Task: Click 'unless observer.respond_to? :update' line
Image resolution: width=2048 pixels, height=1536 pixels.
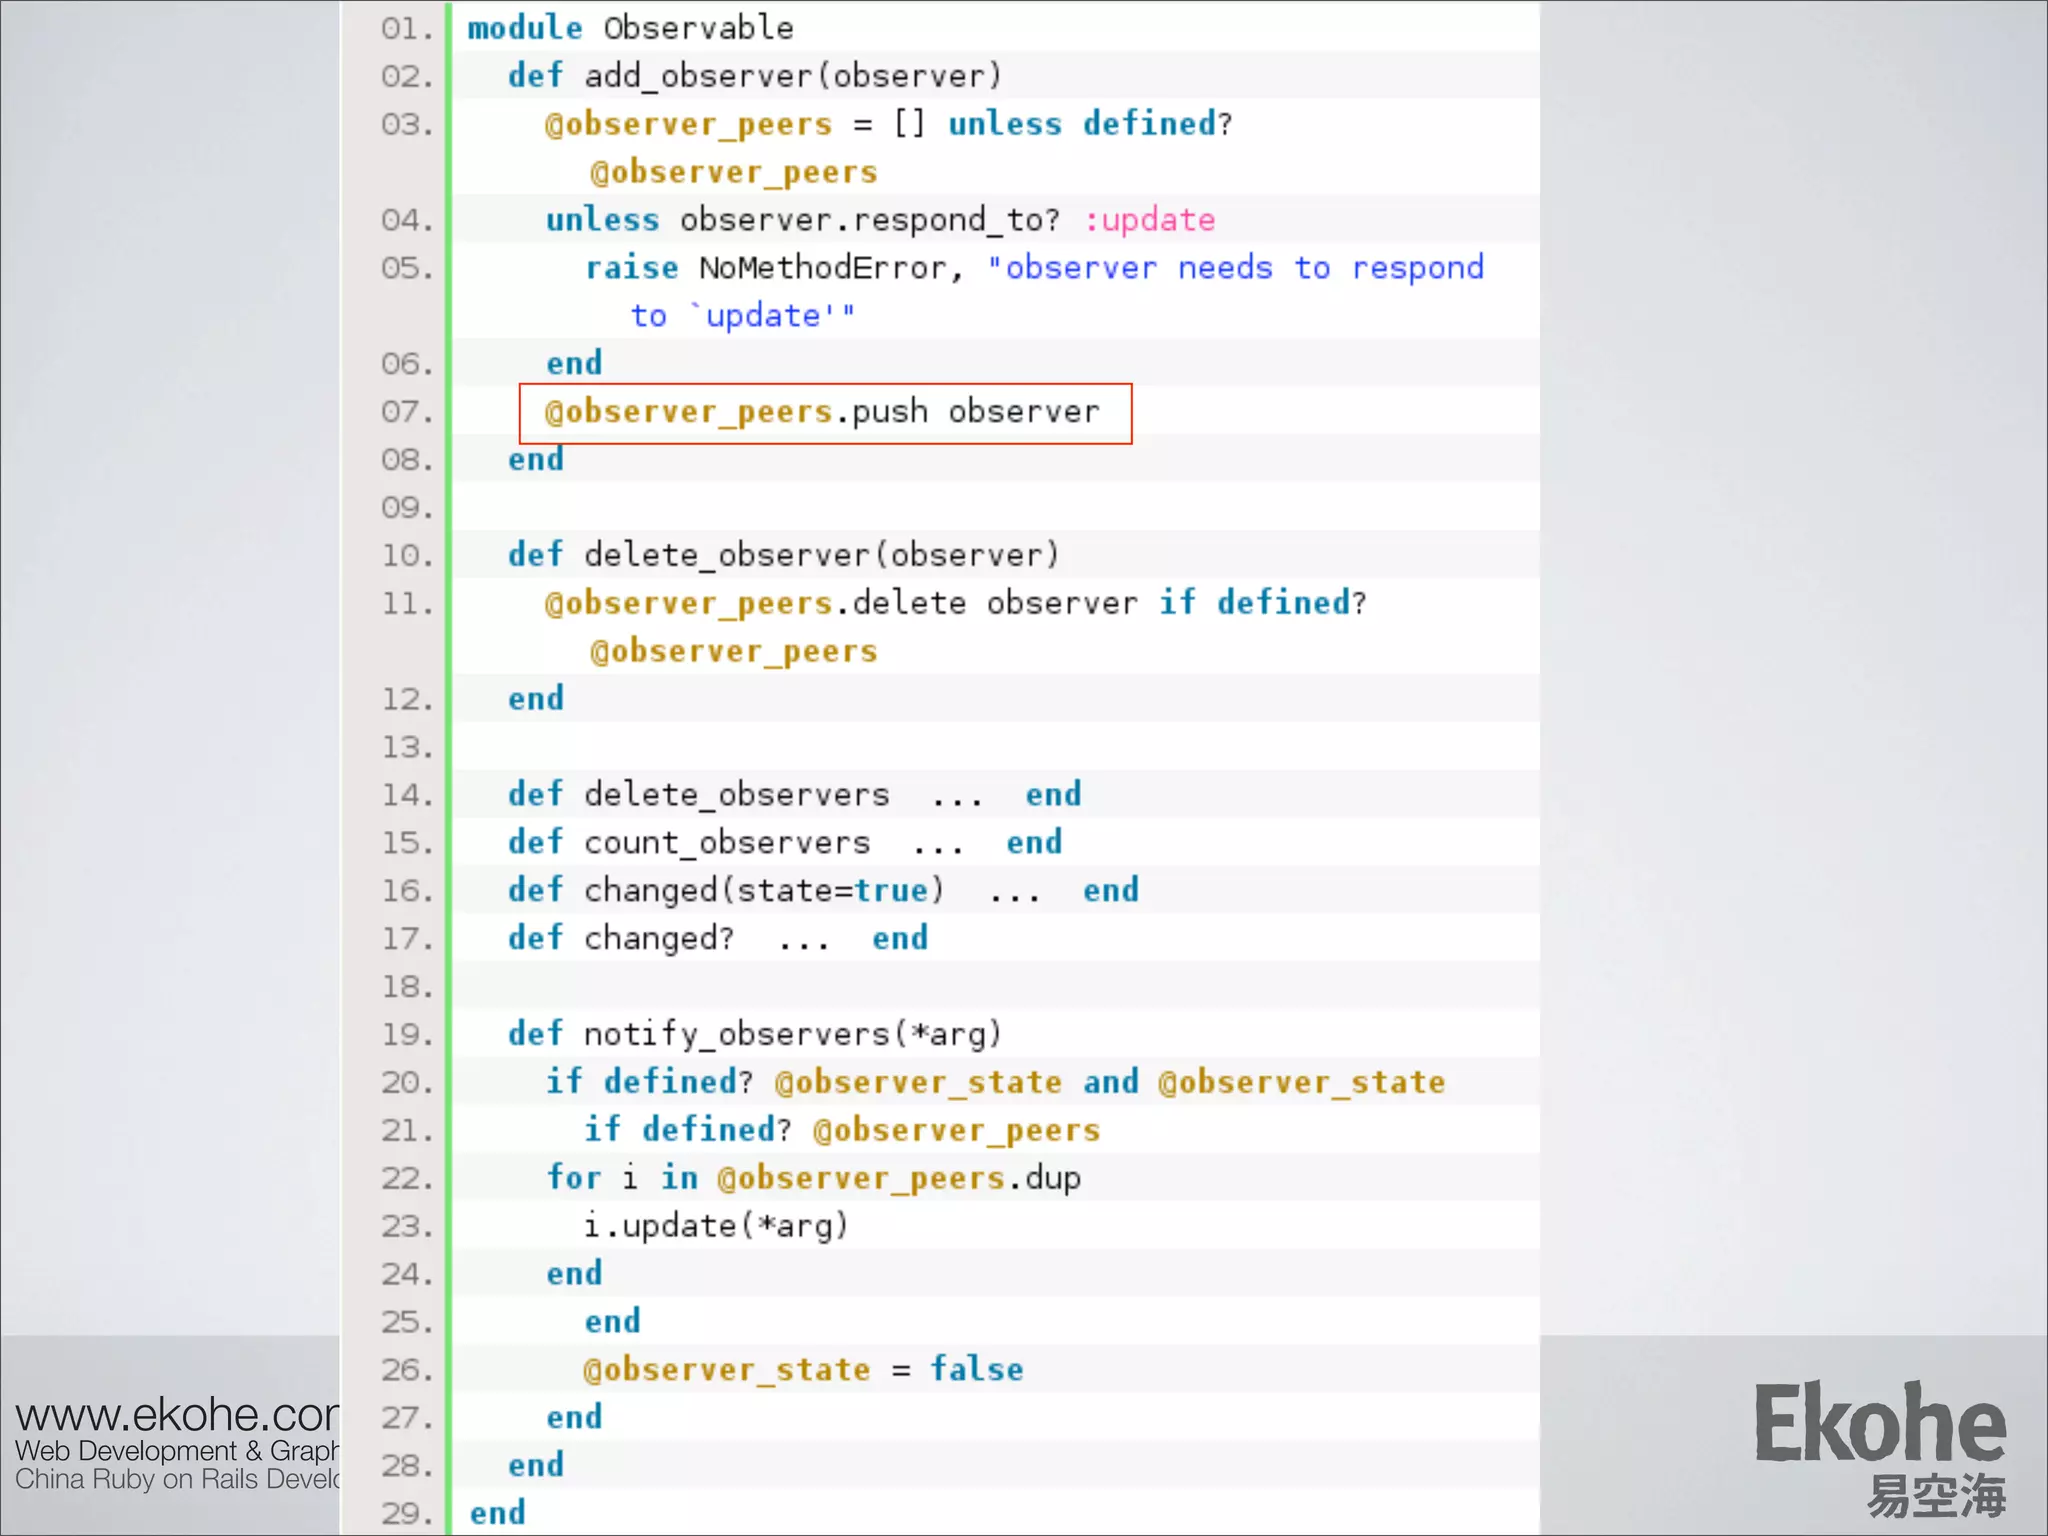Action: click(x=880, y=220)
